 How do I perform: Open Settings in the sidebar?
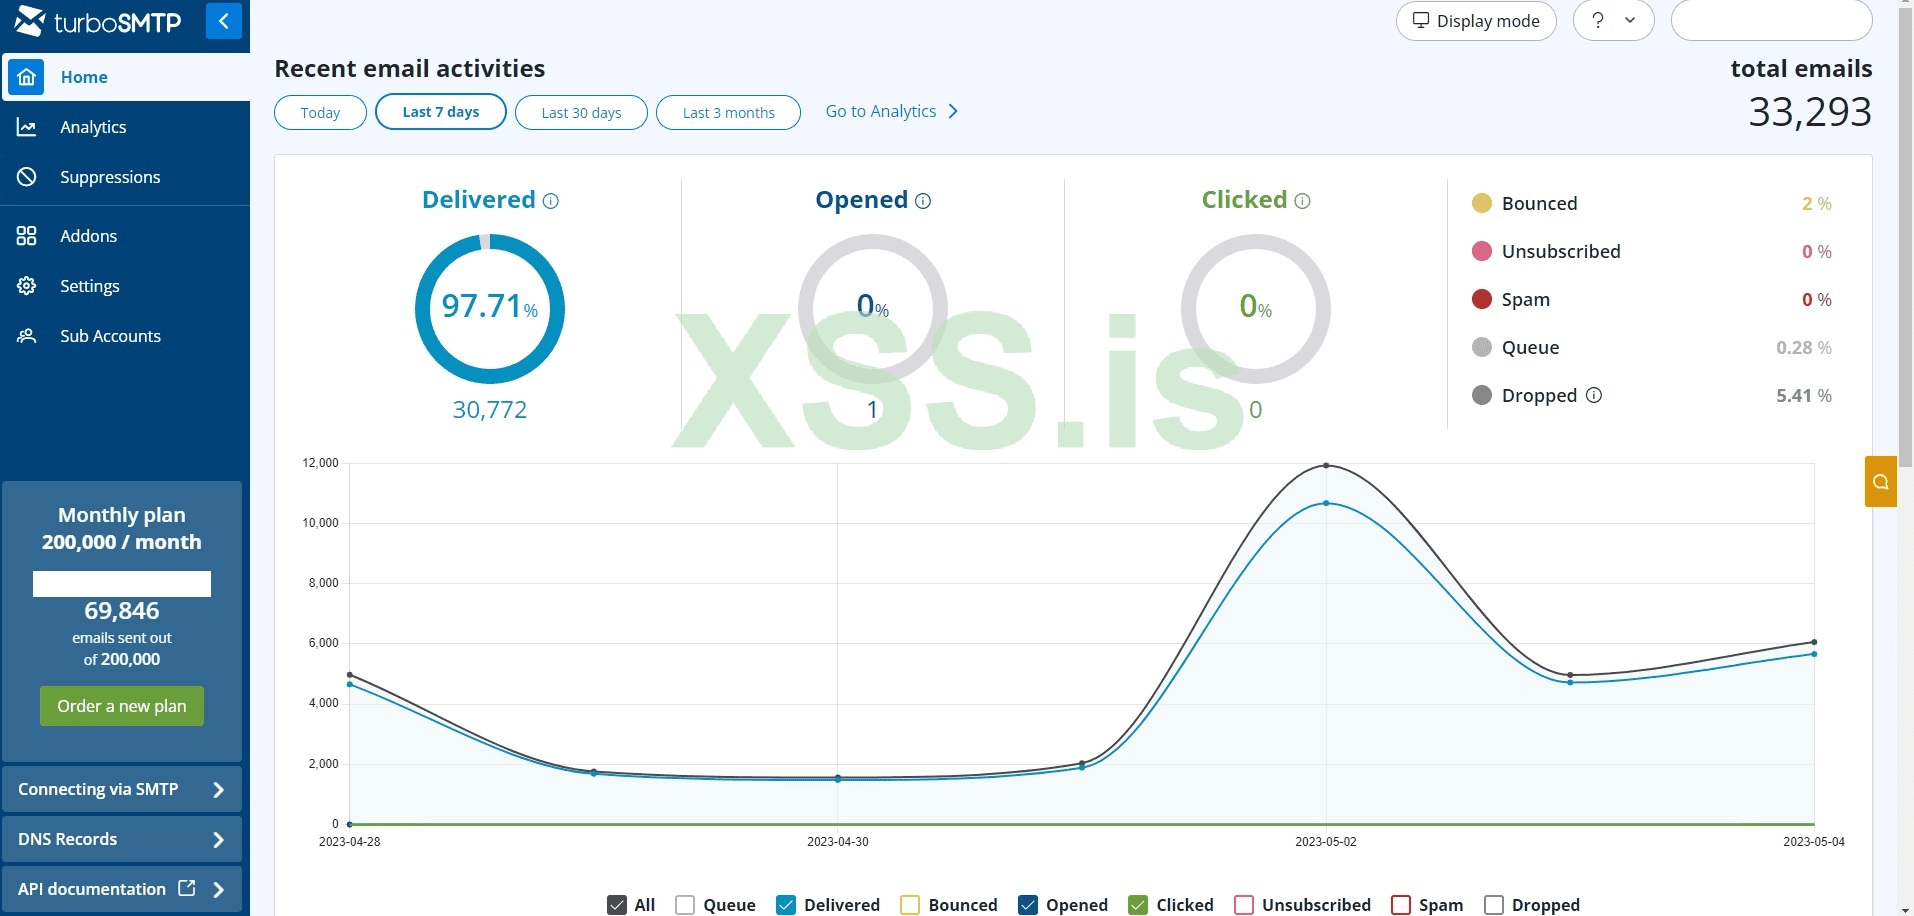[125, 286]
